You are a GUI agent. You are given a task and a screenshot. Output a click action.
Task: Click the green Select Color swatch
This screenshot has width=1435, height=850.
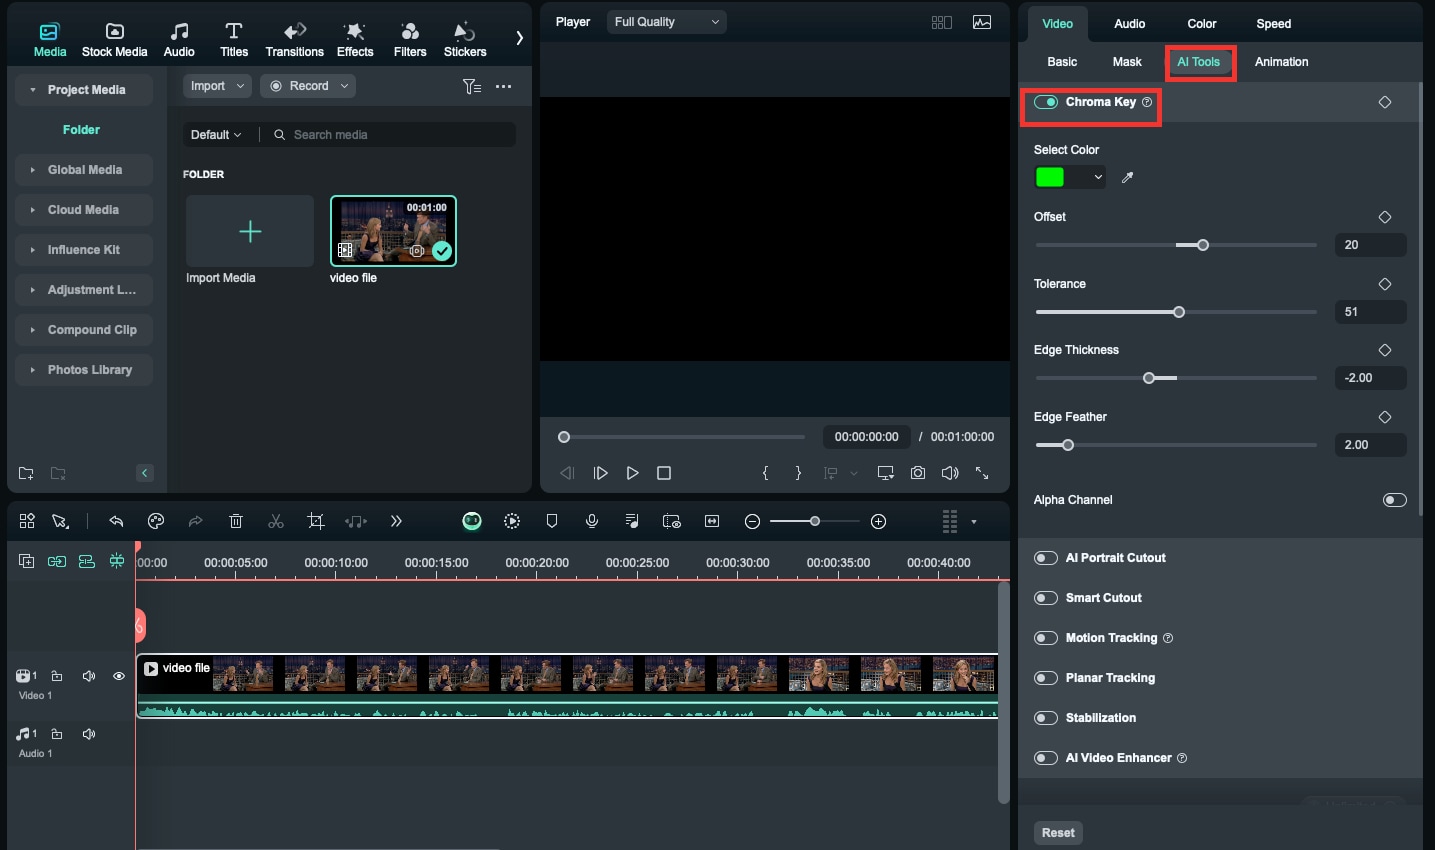(x=1050, y=178)
